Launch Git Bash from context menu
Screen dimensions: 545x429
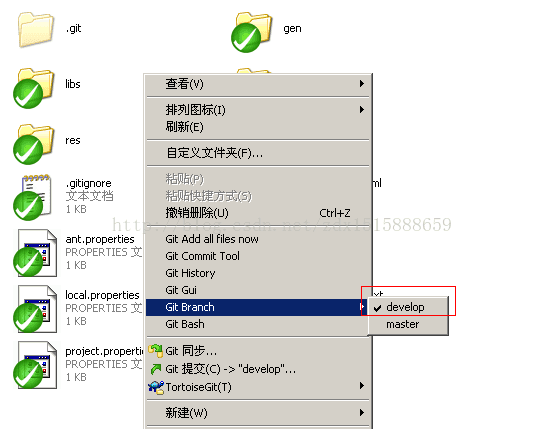coord(258,324)
